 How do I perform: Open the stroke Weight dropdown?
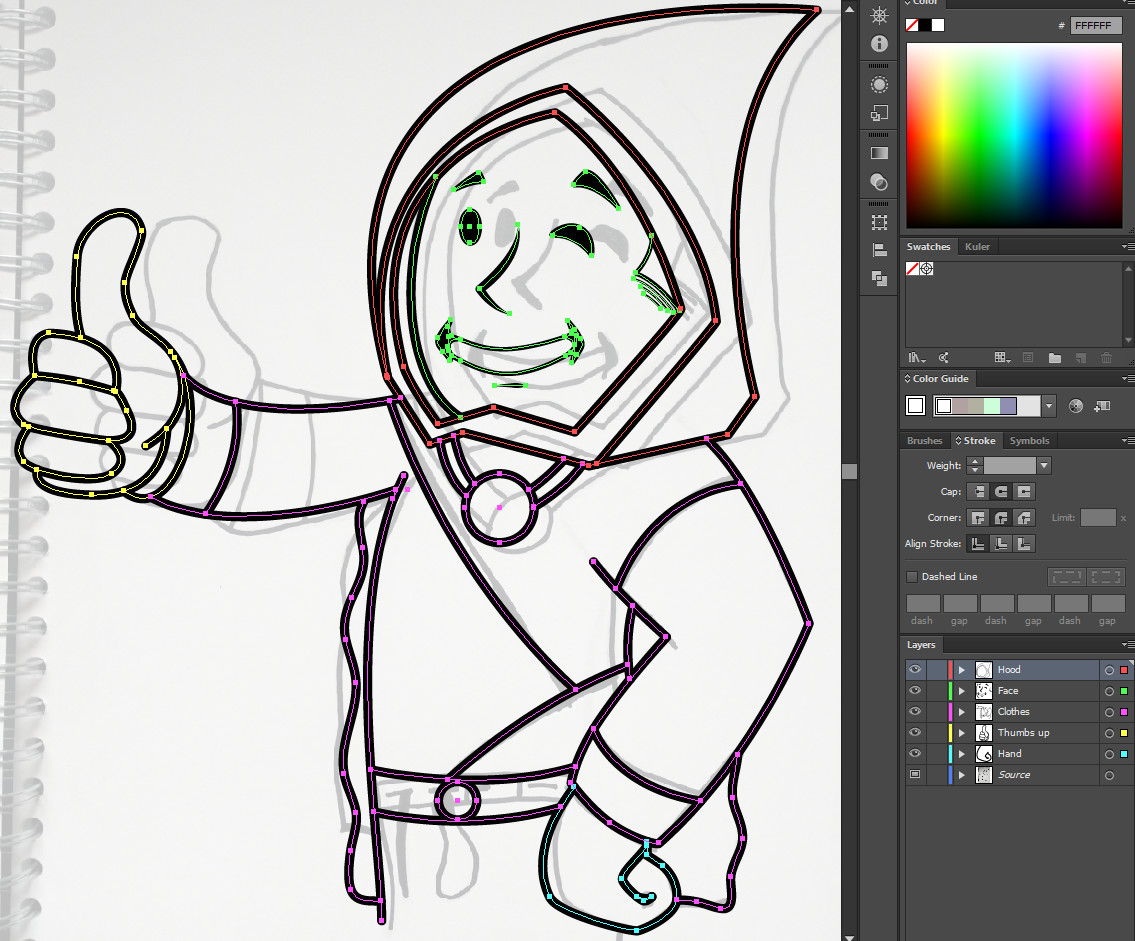point(1043,465)
